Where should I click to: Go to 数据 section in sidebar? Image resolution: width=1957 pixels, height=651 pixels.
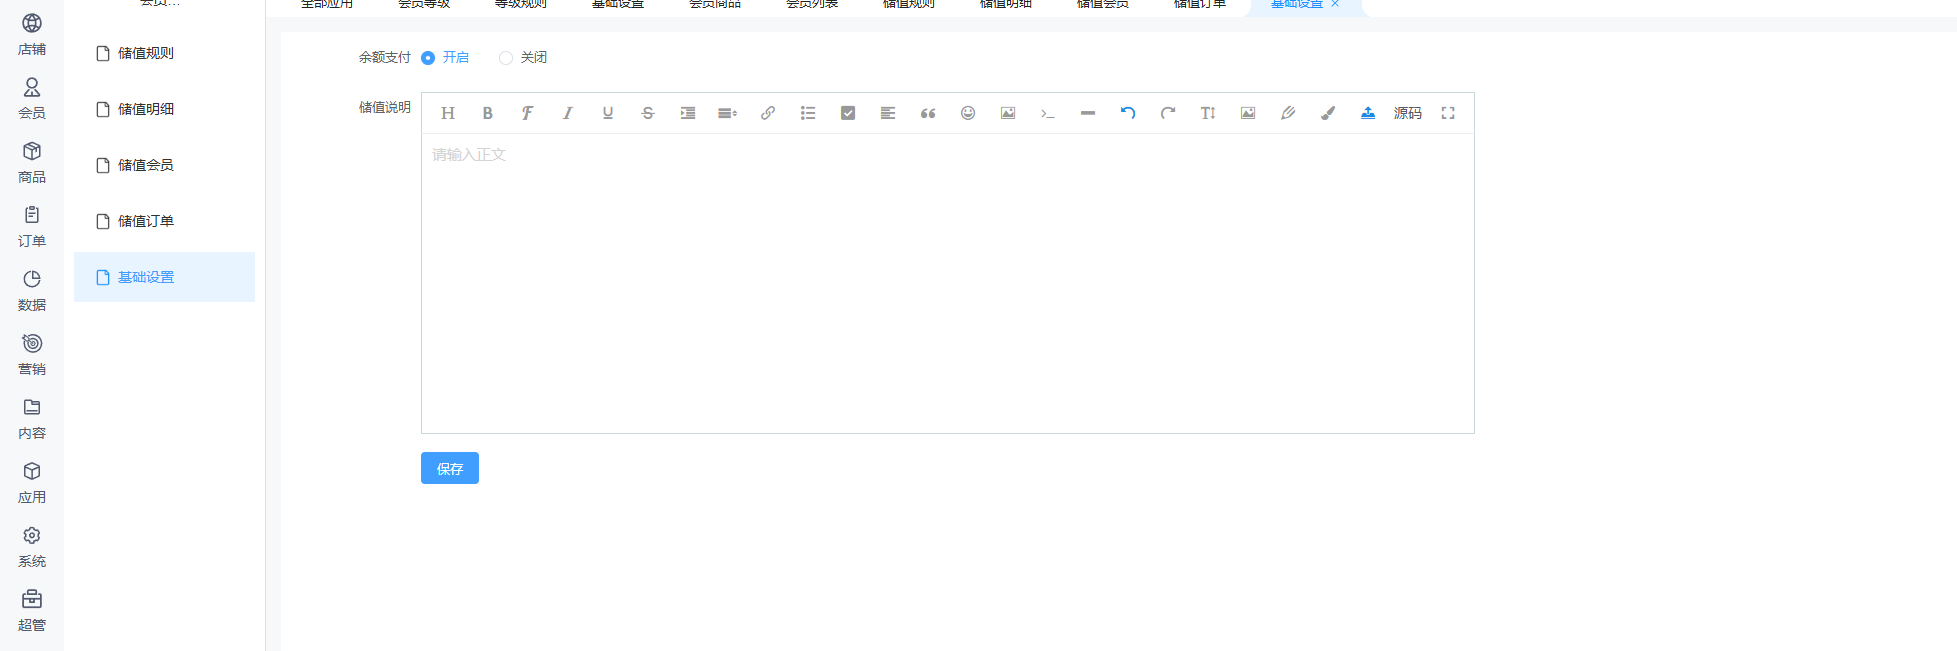(x=32, y=291)
